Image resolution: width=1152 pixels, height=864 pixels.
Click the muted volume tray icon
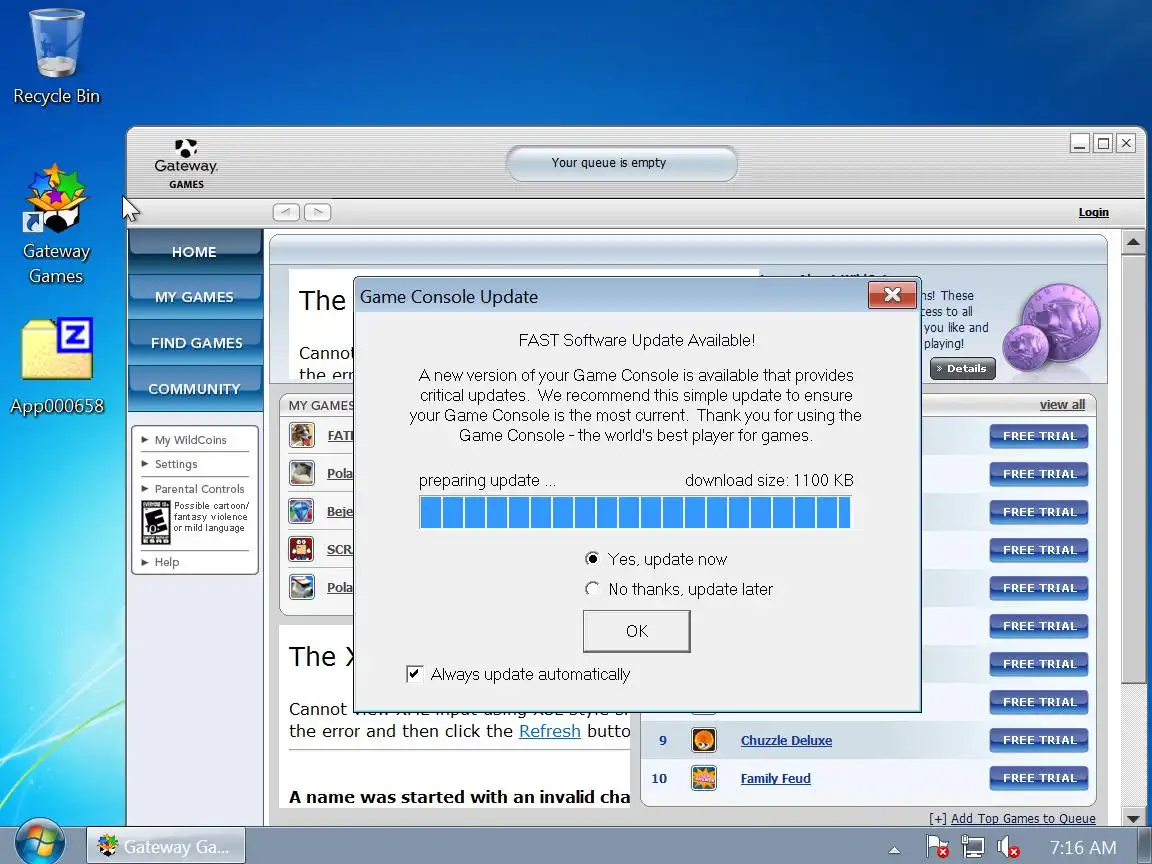(x=1008, y=847)
